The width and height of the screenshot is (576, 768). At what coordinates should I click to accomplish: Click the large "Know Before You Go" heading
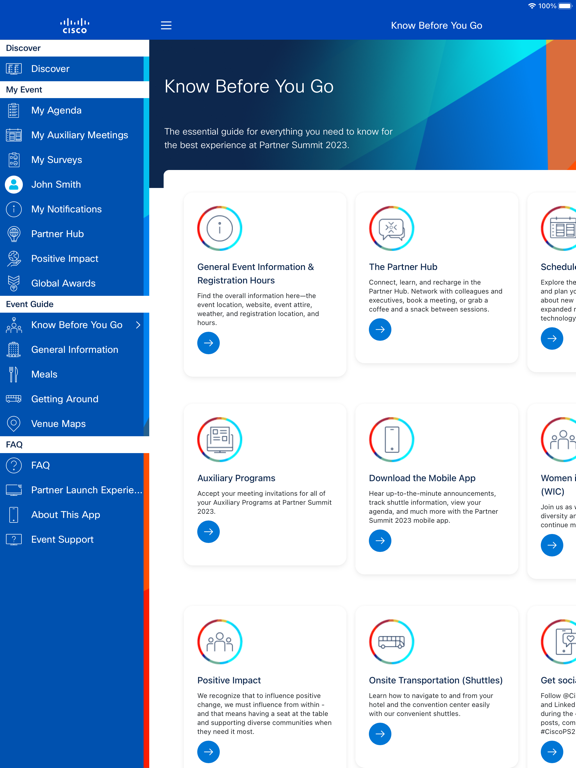click(x=249, y=87)
